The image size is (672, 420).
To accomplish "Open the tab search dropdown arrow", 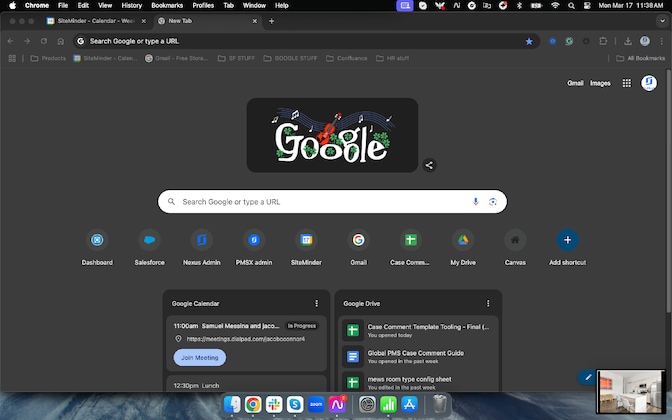I will (x=663, y=21).
